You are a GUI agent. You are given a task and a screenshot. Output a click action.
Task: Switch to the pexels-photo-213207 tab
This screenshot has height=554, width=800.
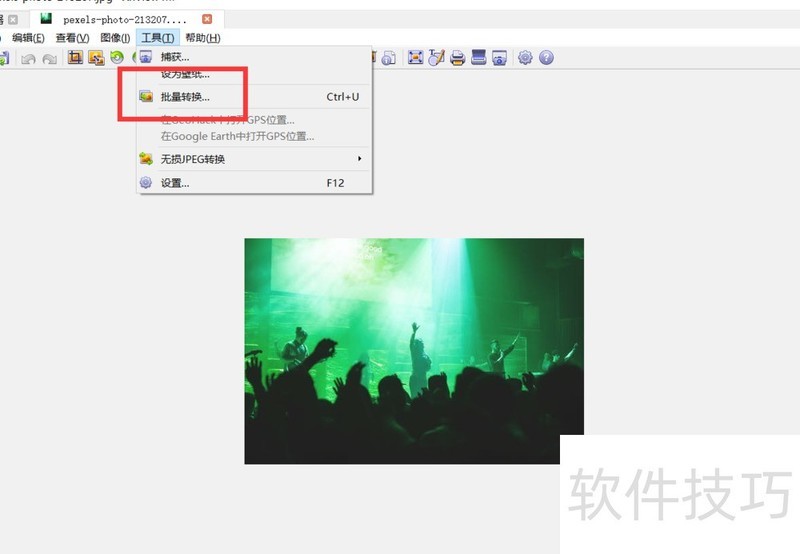point(125,19)
